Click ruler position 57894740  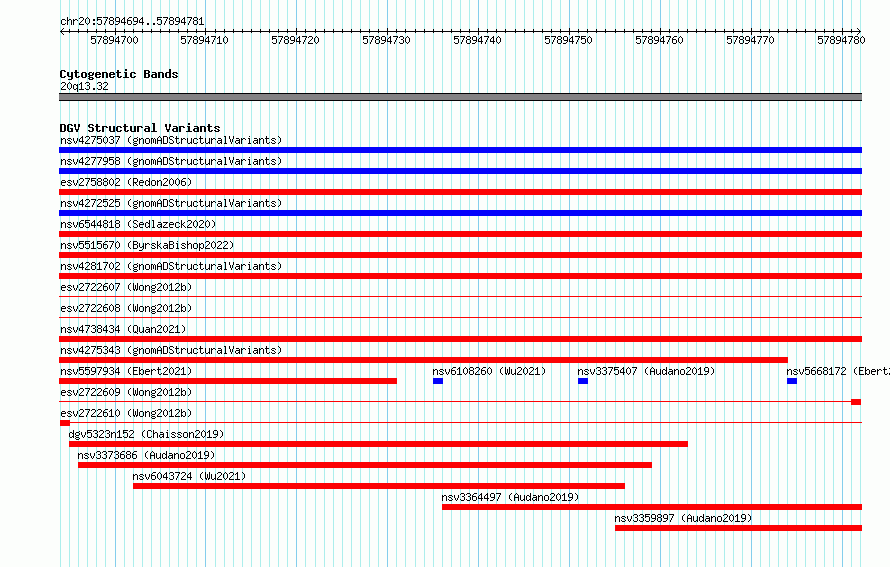[x=477, y=40]
